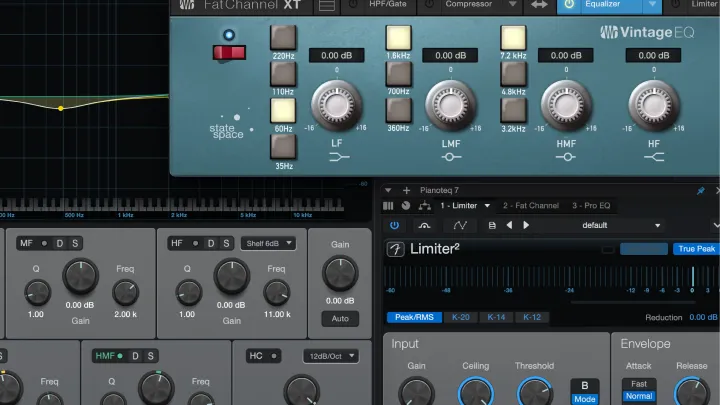Click the LMF peak filter shape icon

click(x=451, y=158)
